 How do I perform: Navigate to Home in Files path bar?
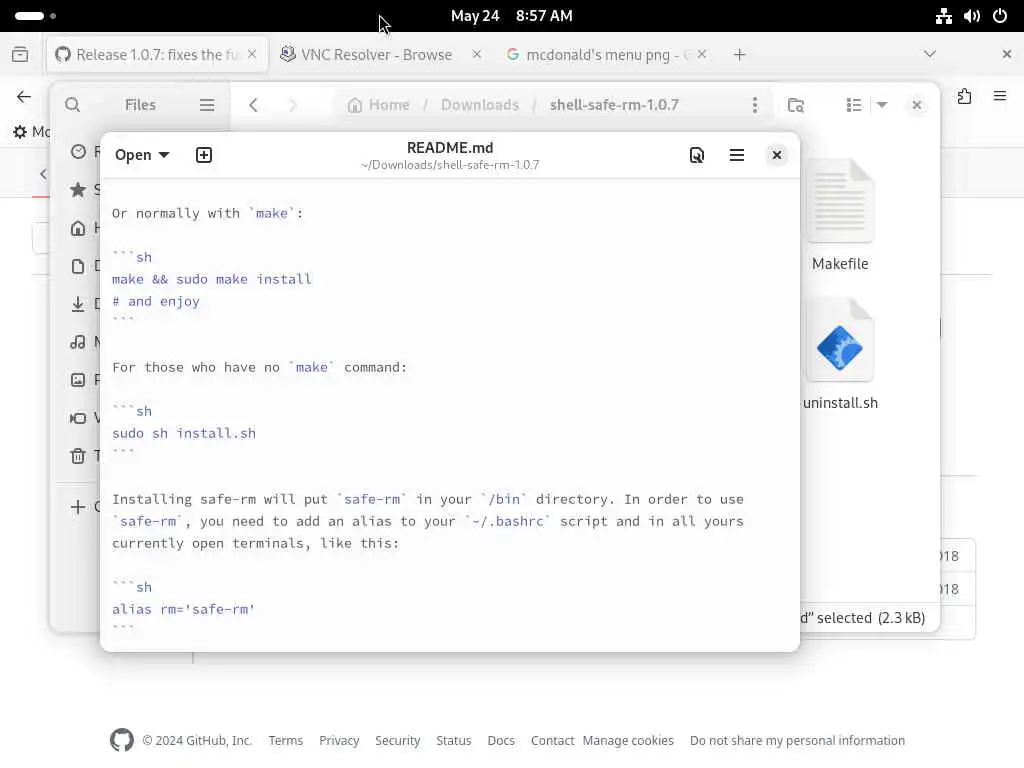point(379,104)
